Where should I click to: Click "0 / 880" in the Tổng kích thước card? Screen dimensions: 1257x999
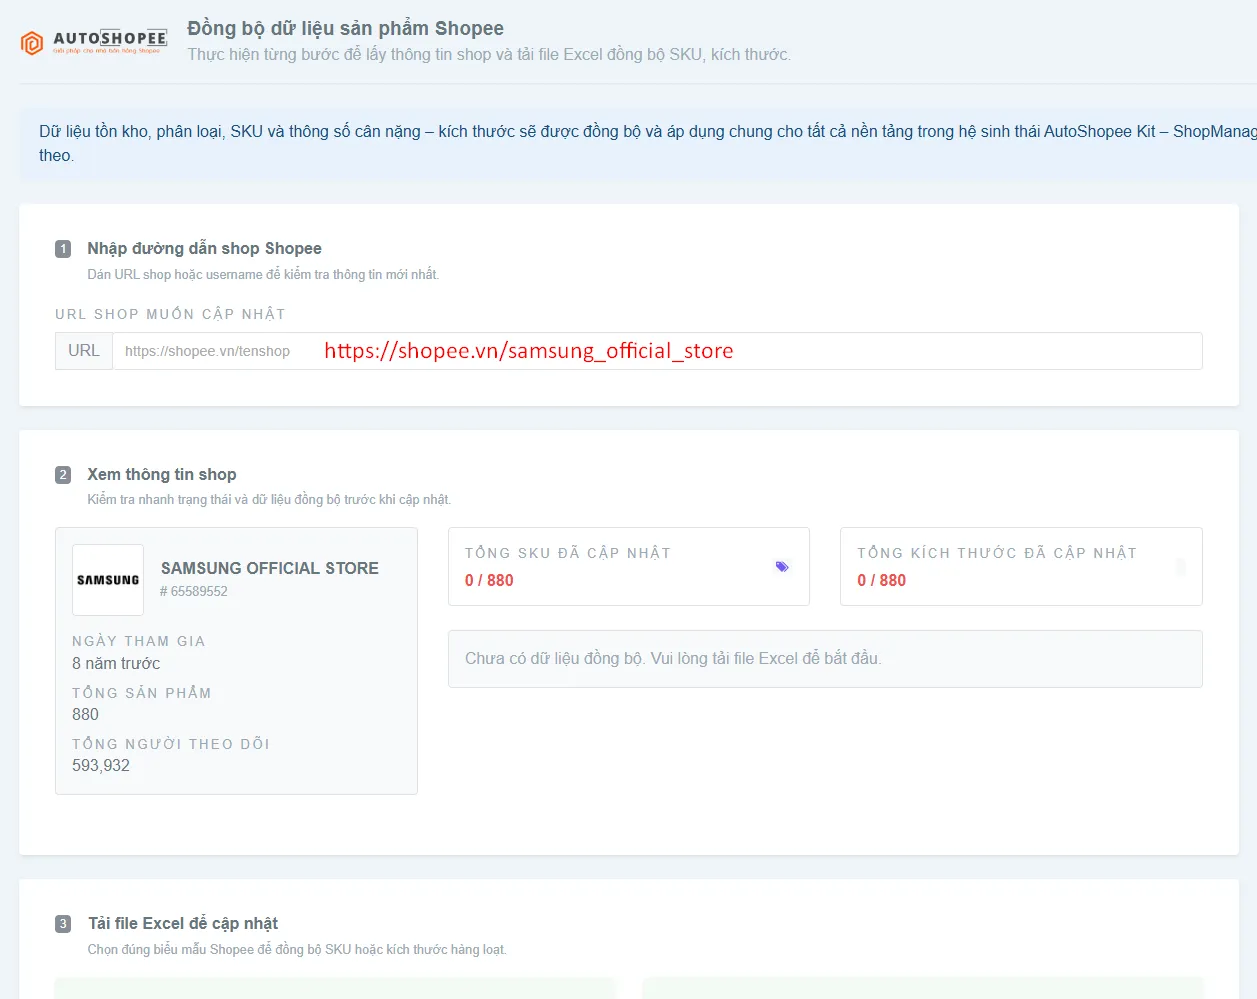[x=881, y=580]
